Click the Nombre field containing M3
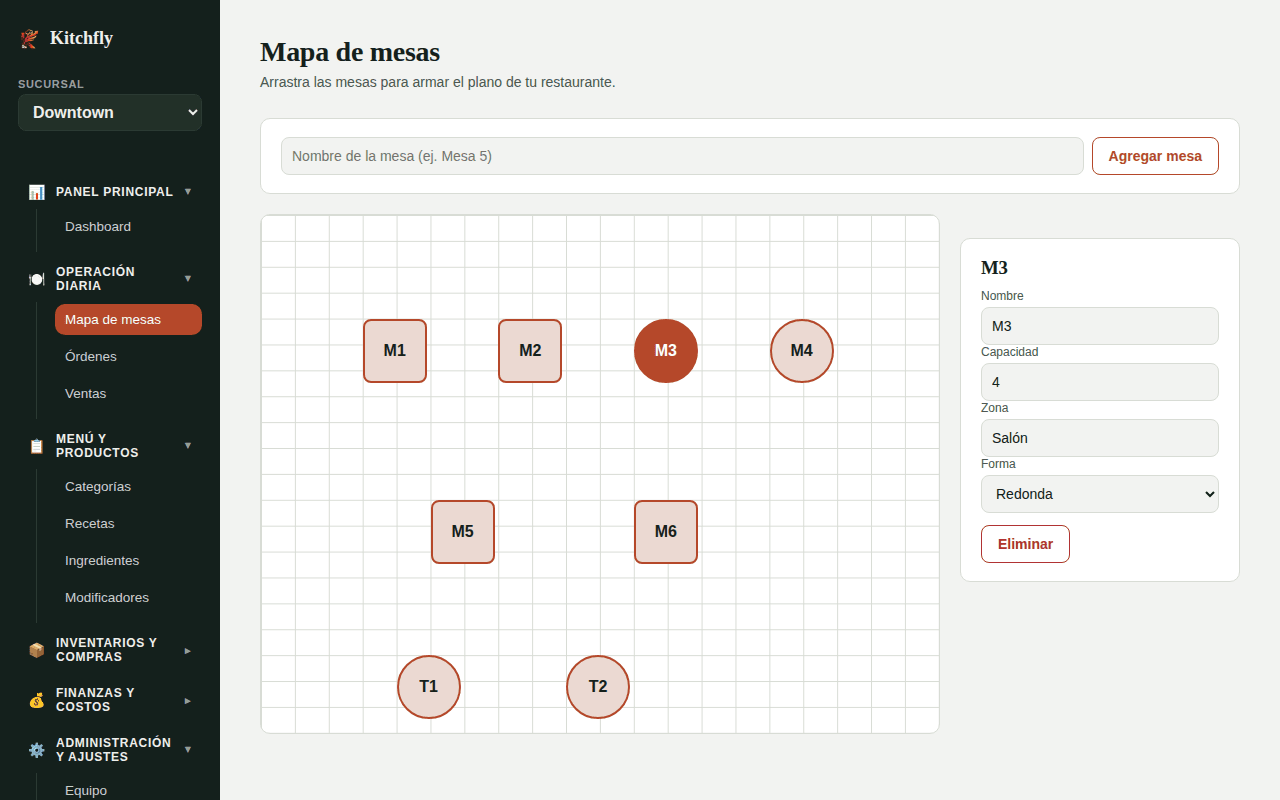Viewport: 1280px width, 800px height. click(1100, 326)
